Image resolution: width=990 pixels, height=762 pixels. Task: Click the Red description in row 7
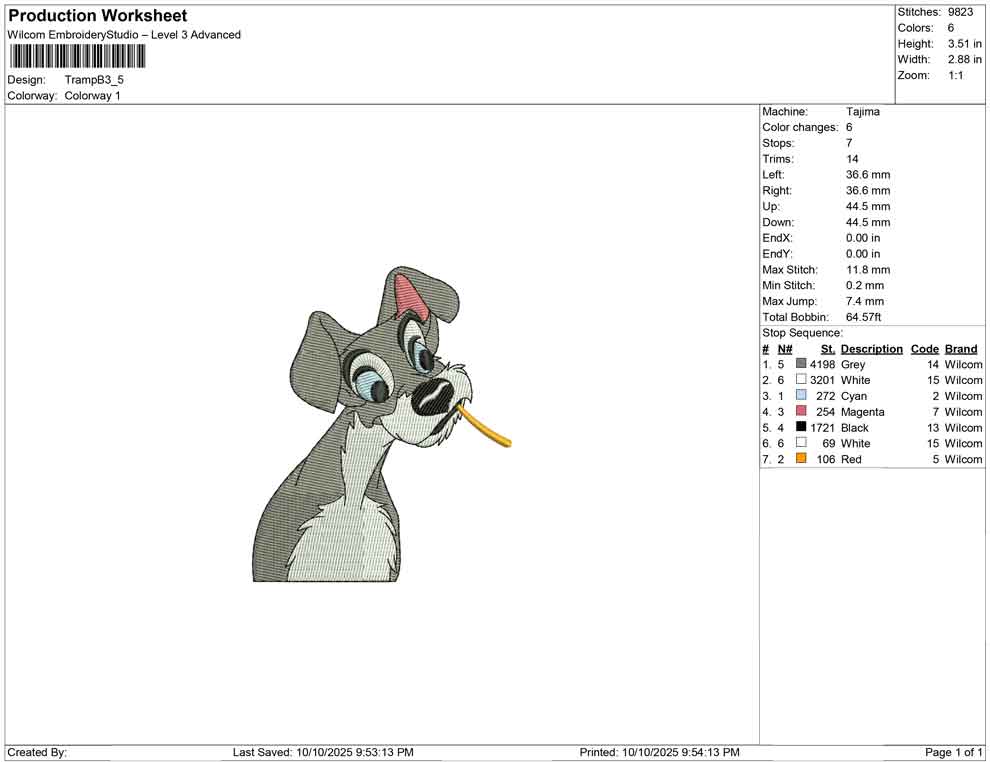click(x=851, y=459)
